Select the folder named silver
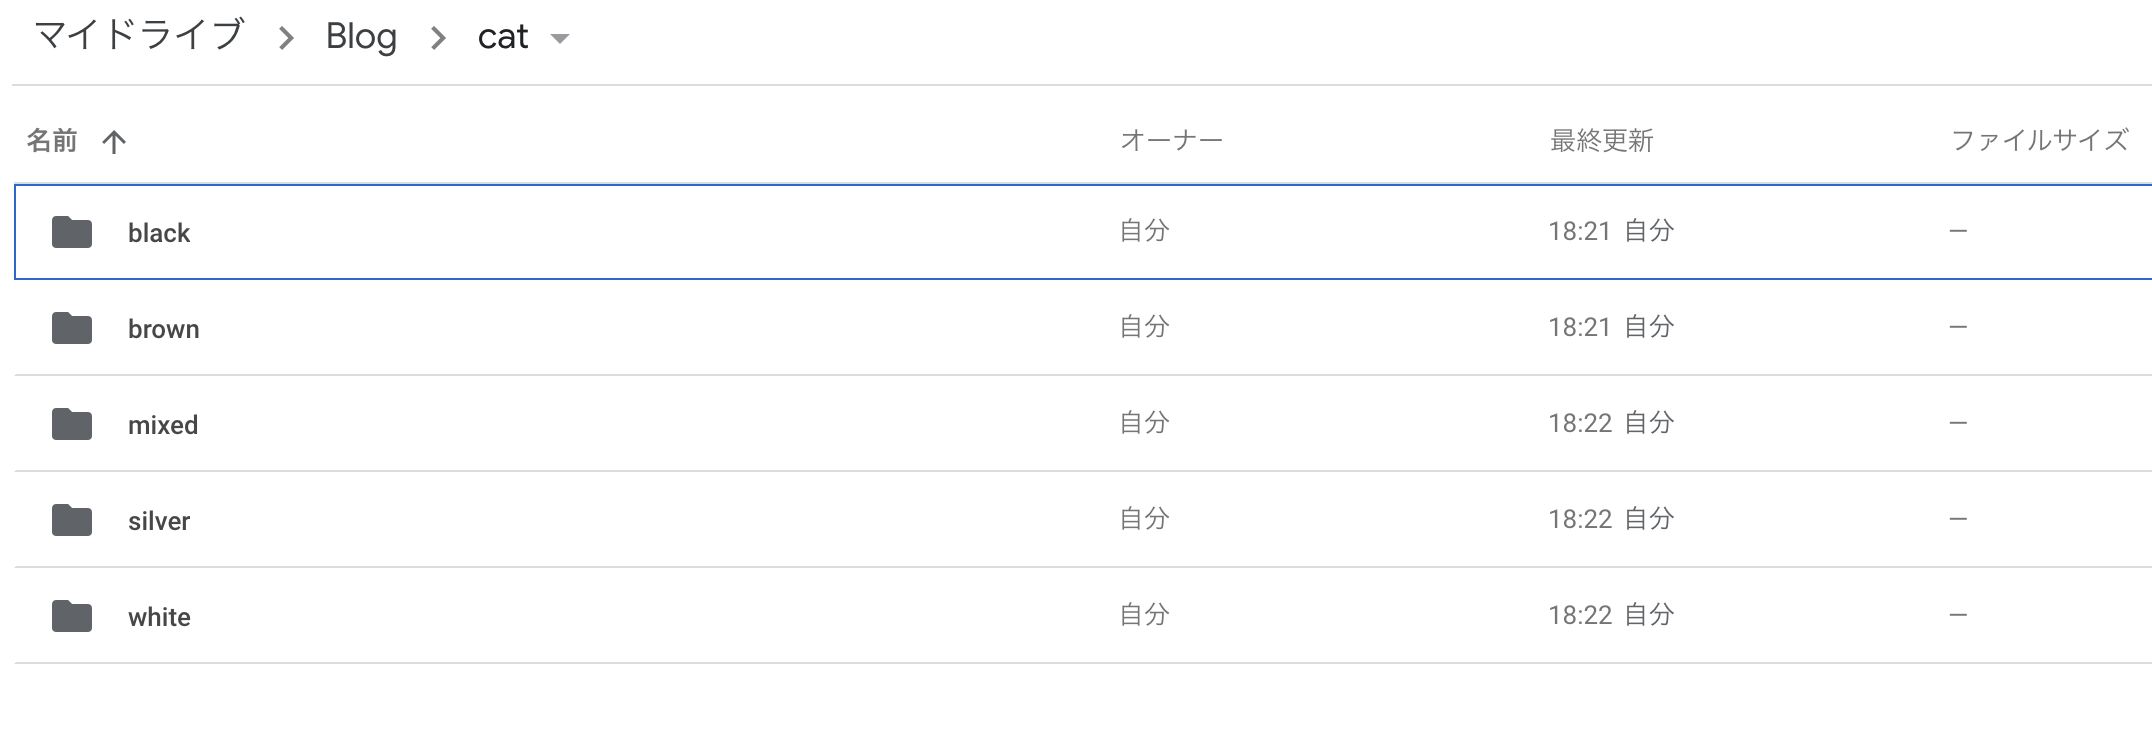The width and height of the screenshot is (2152, 736). (x=159, y=521)
